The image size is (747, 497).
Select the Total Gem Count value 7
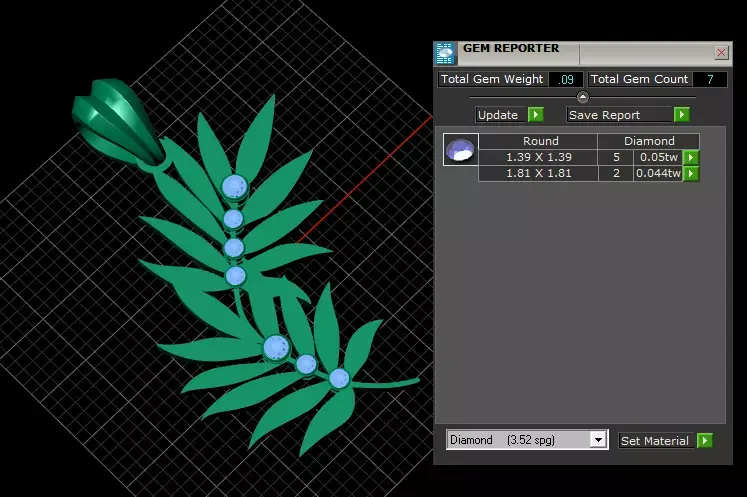point(710,79)
